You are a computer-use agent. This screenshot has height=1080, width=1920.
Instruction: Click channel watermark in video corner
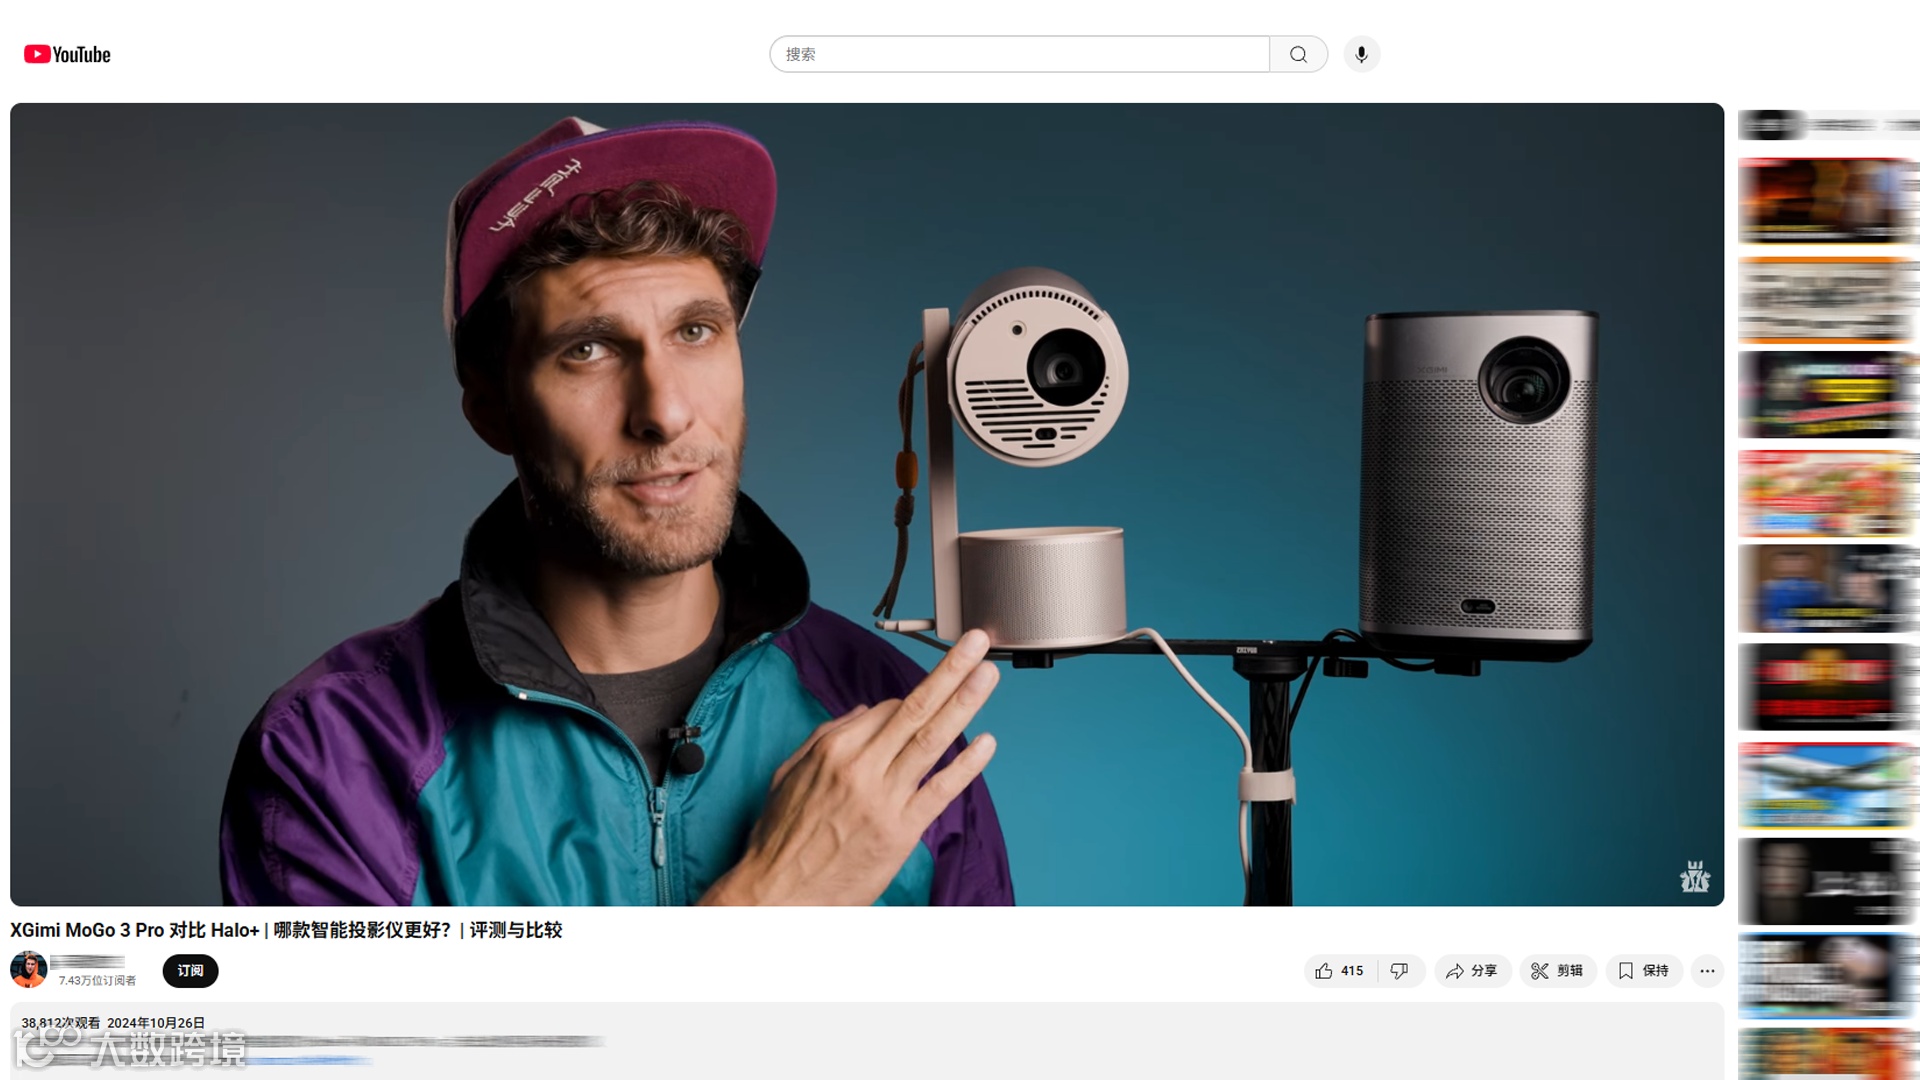[x=1694, y=877]
